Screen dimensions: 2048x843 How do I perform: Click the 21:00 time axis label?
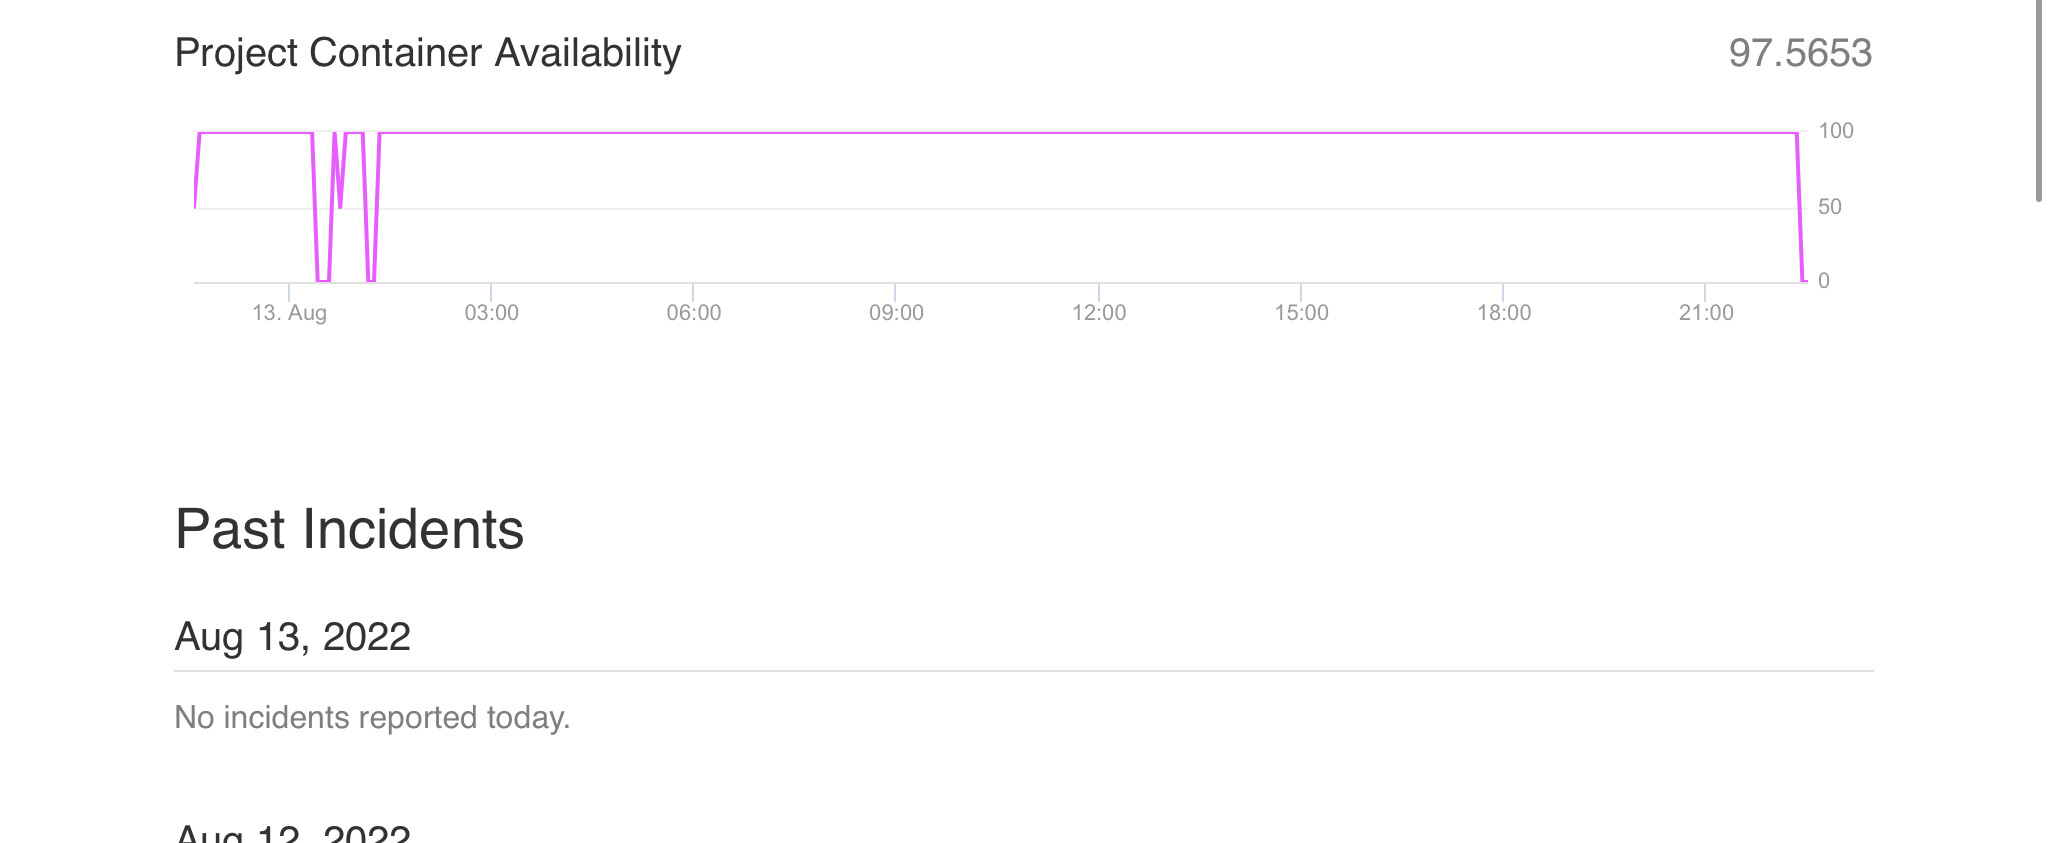click(x=1706, y=313)
